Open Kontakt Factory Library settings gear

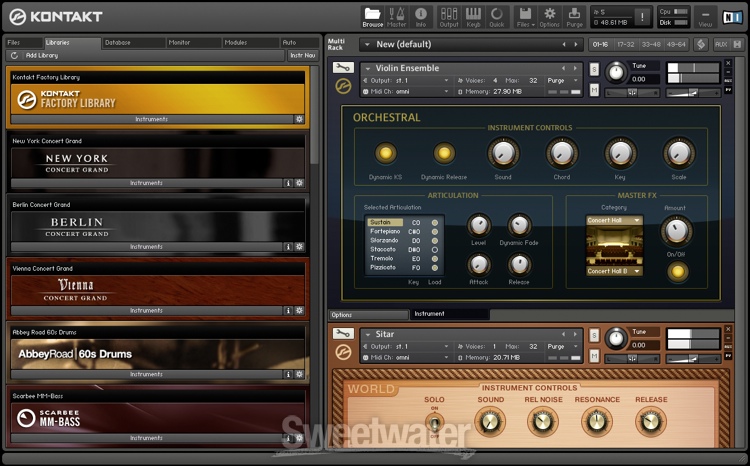click(299, 119)
